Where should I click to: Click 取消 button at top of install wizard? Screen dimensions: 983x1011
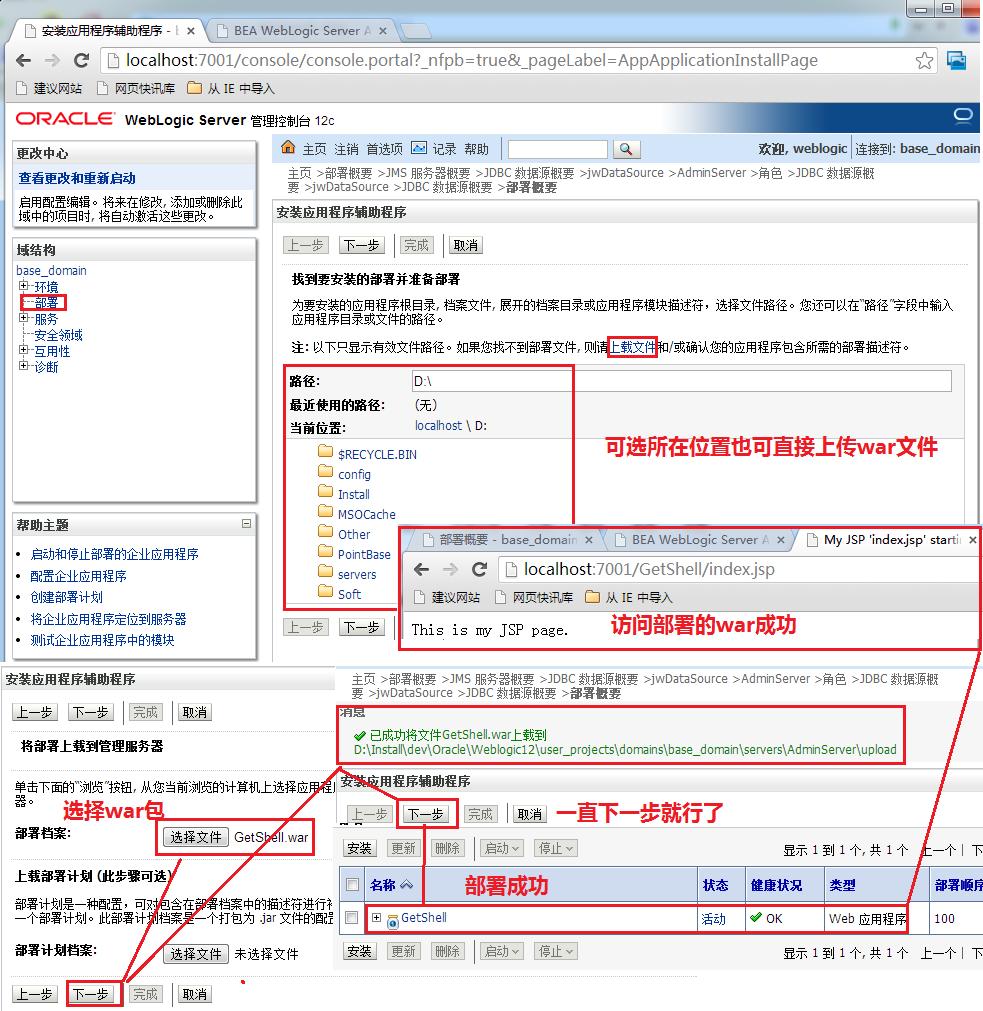[x=465, y=245]
